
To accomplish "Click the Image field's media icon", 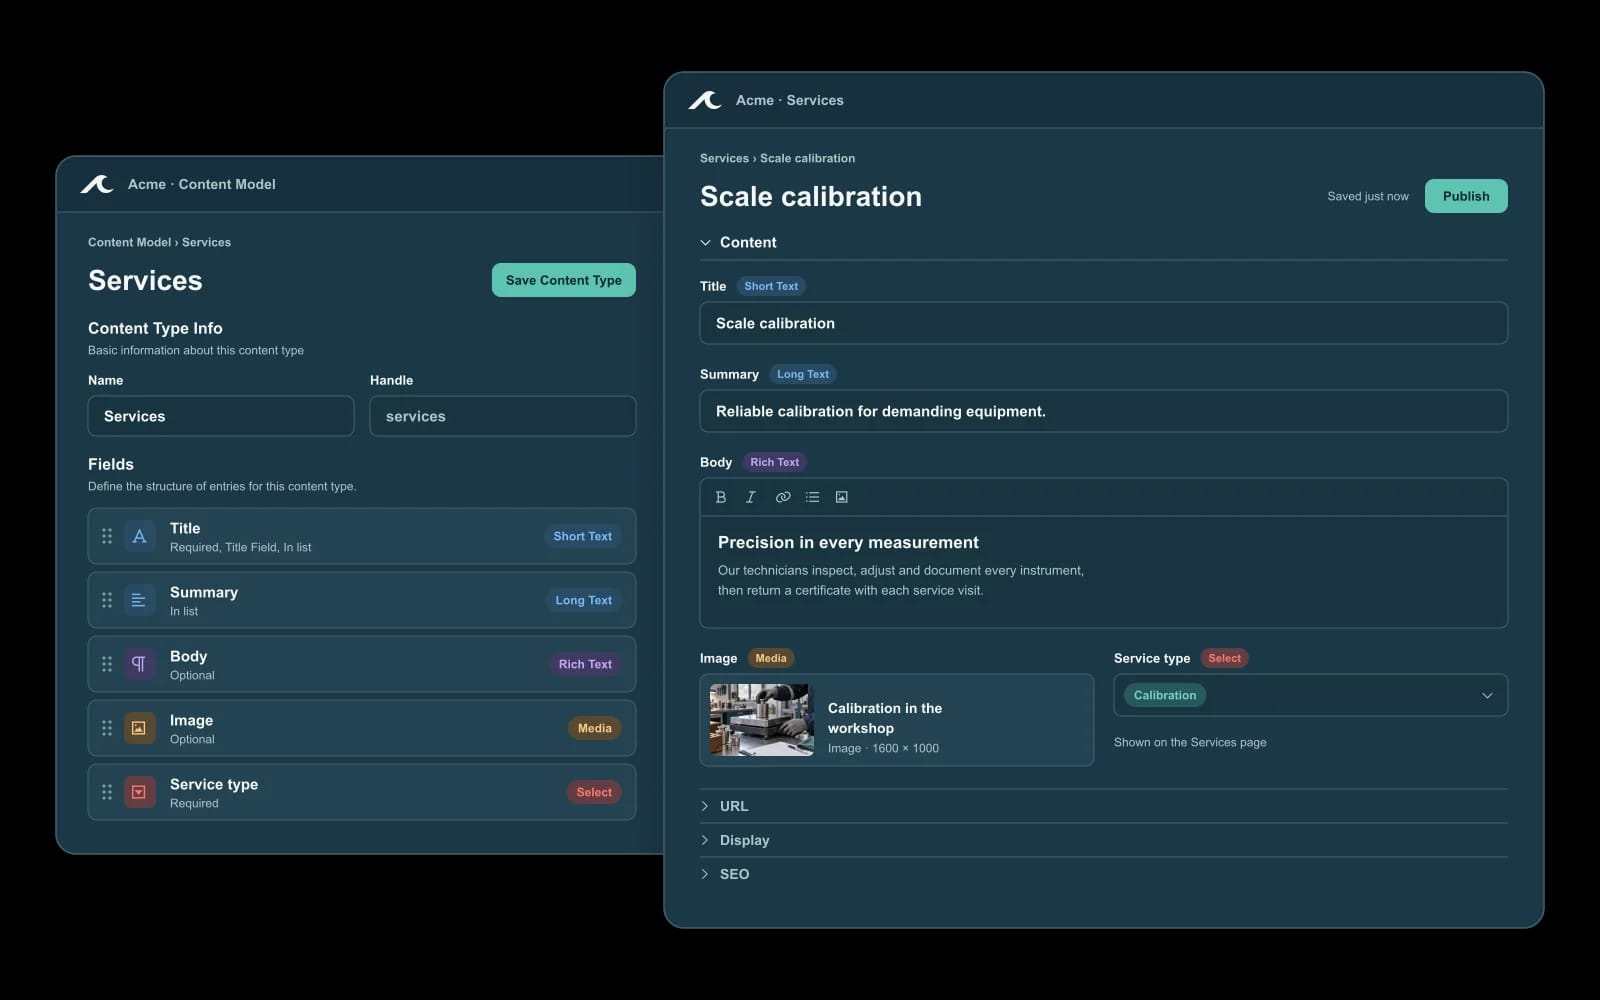I will click(139, 728).
